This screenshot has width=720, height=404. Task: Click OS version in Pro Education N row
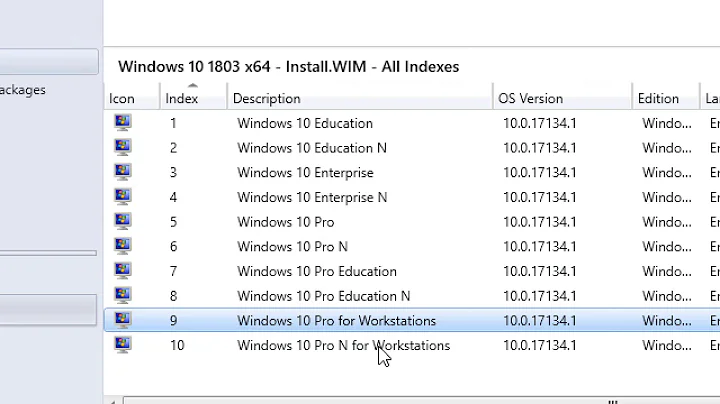(x=540, y=297)
